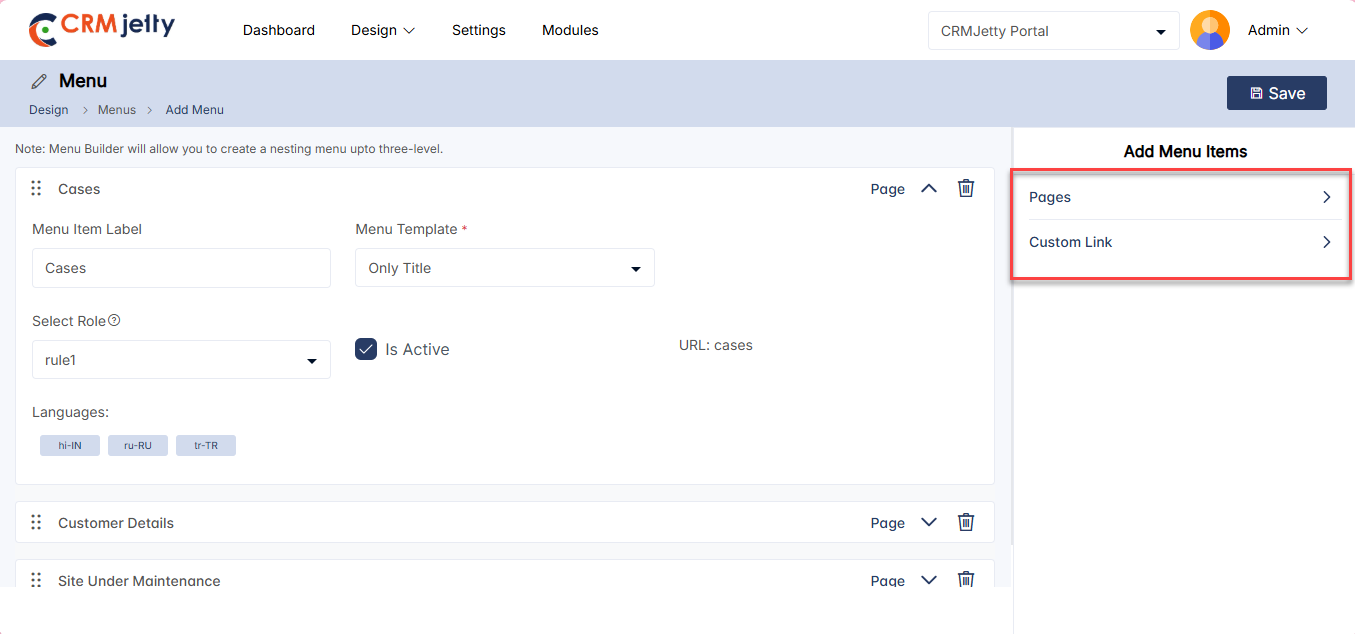The height and width of the screenshot is (634, 1355).
Task: Open the Design menu
Action: coord(382,30)
